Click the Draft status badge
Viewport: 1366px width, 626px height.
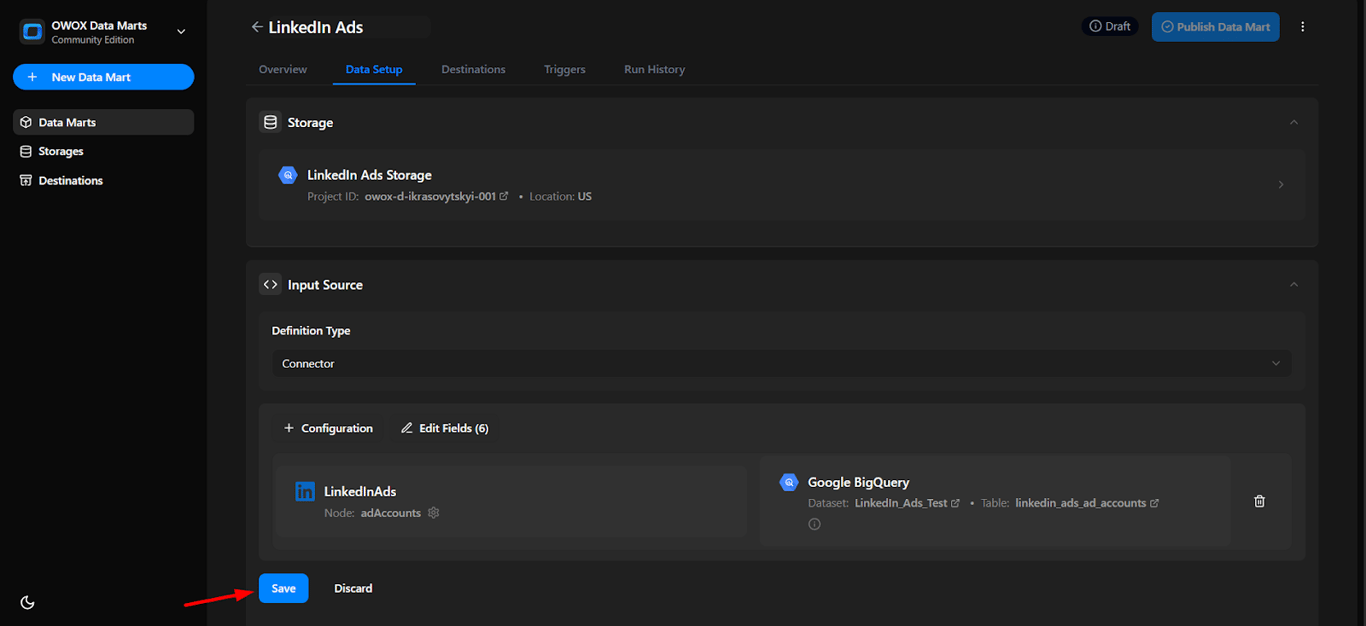coord(1110,27)
